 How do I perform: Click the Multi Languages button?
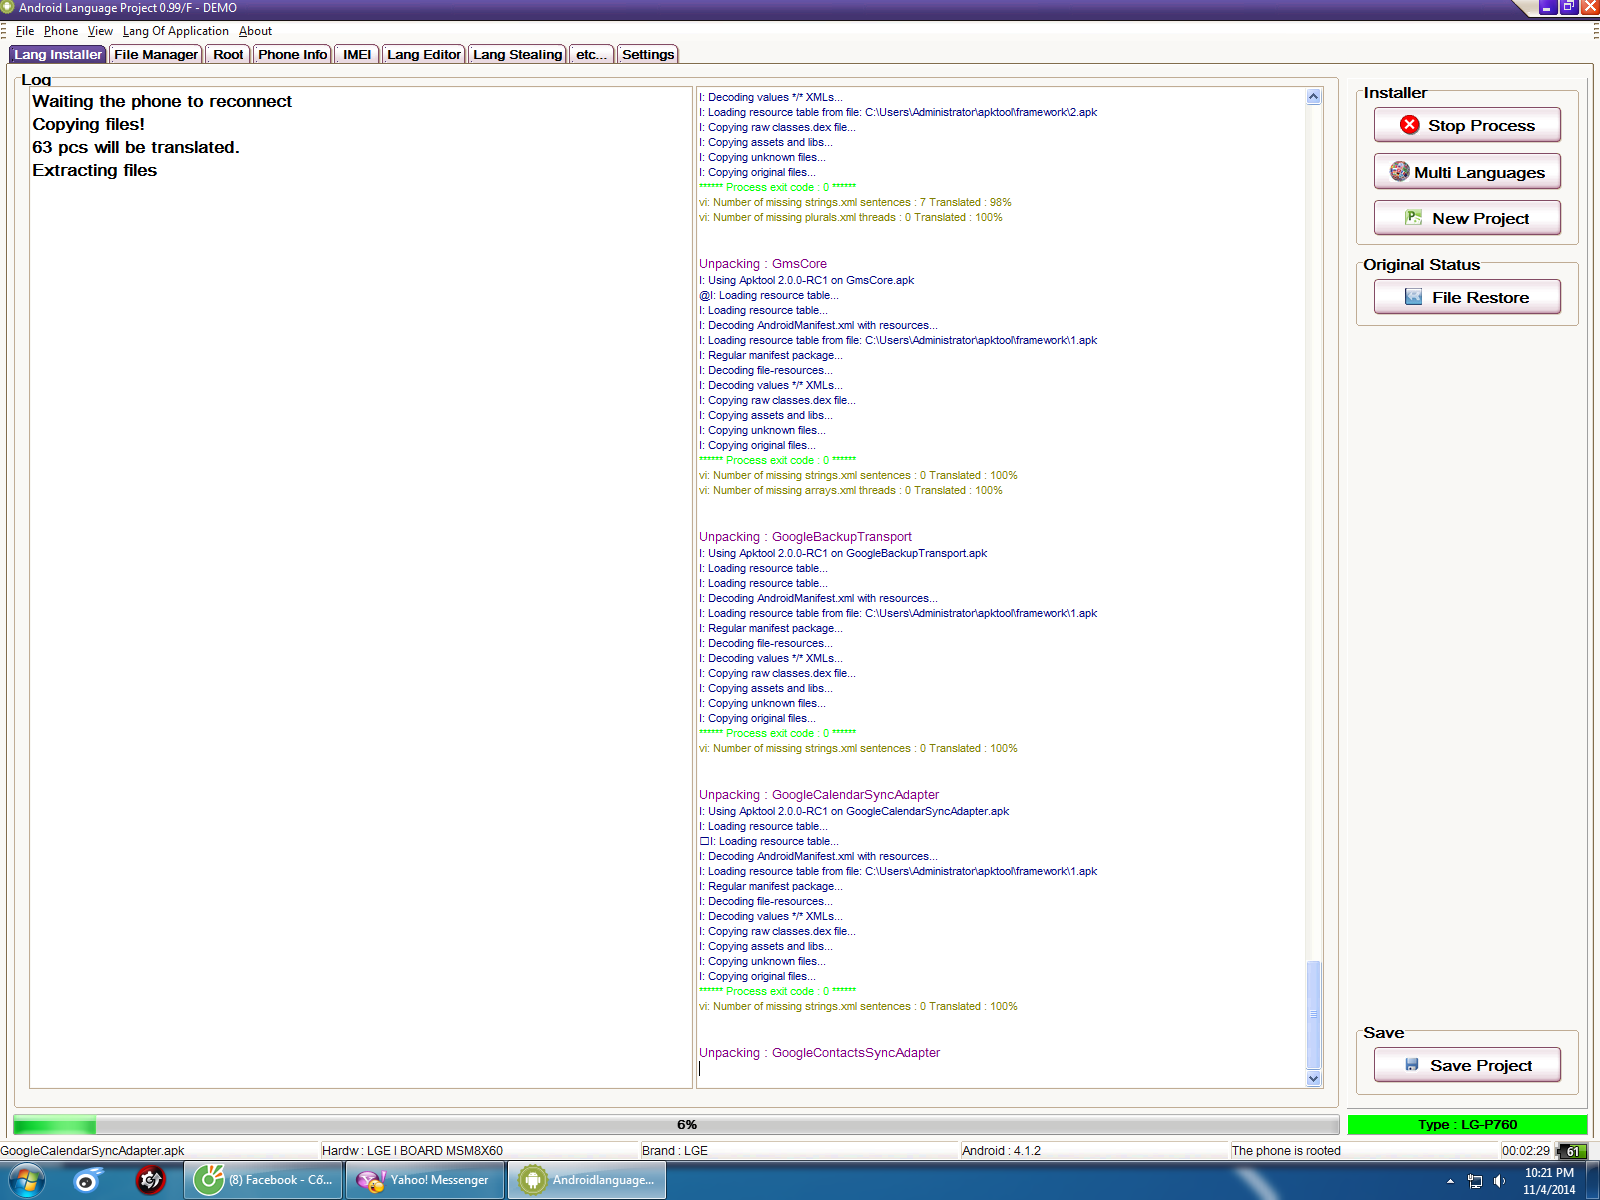[x=1467, y=172]
